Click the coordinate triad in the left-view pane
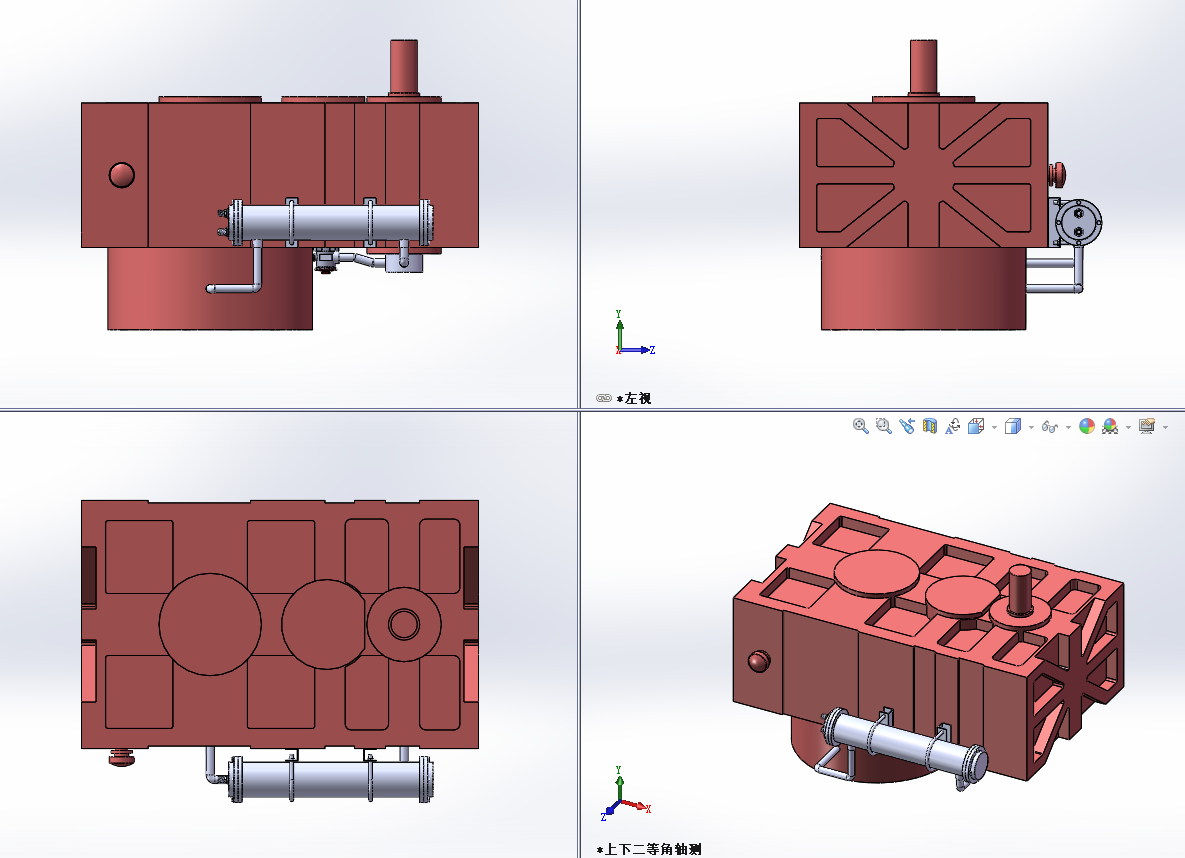The image size is (1185, 858). tap(634, 333)
